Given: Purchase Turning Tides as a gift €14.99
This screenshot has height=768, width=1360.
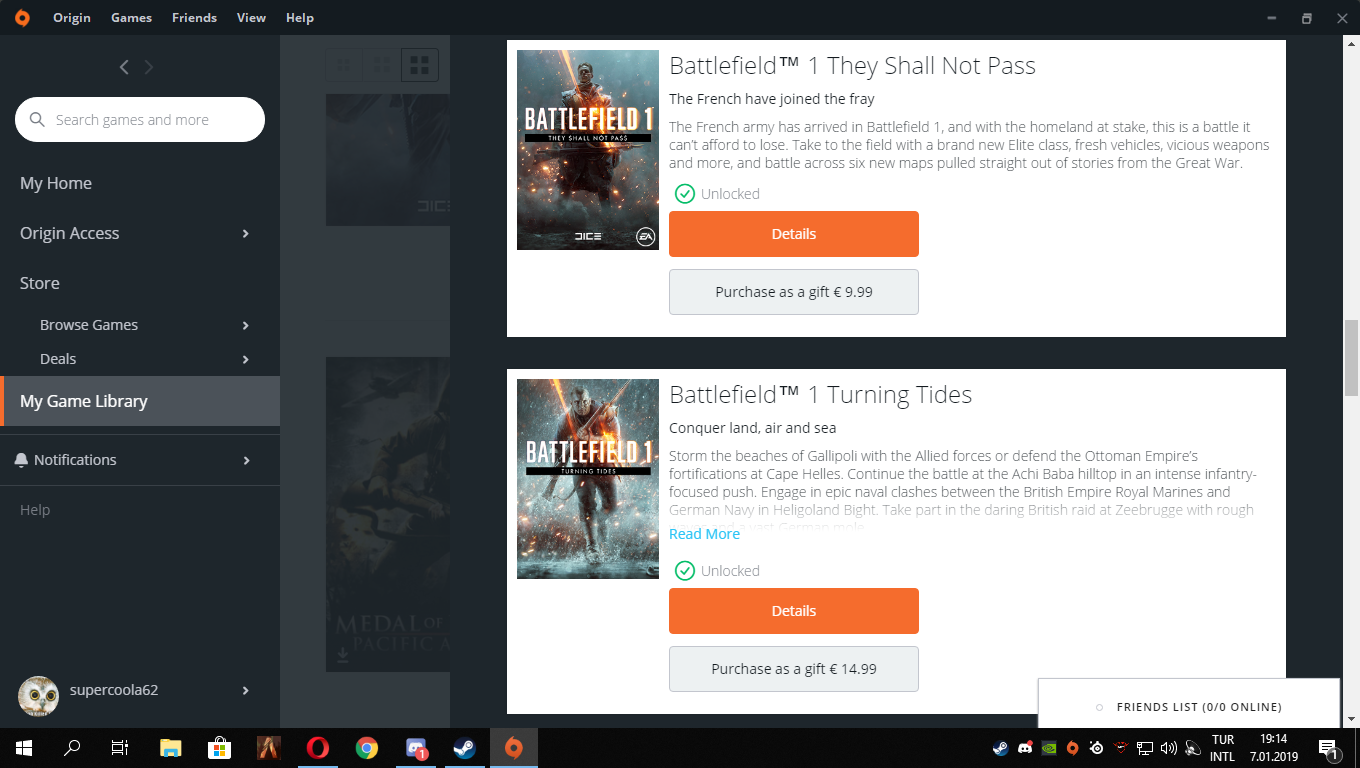Looking at the screenshot, I should coord(794,669).
